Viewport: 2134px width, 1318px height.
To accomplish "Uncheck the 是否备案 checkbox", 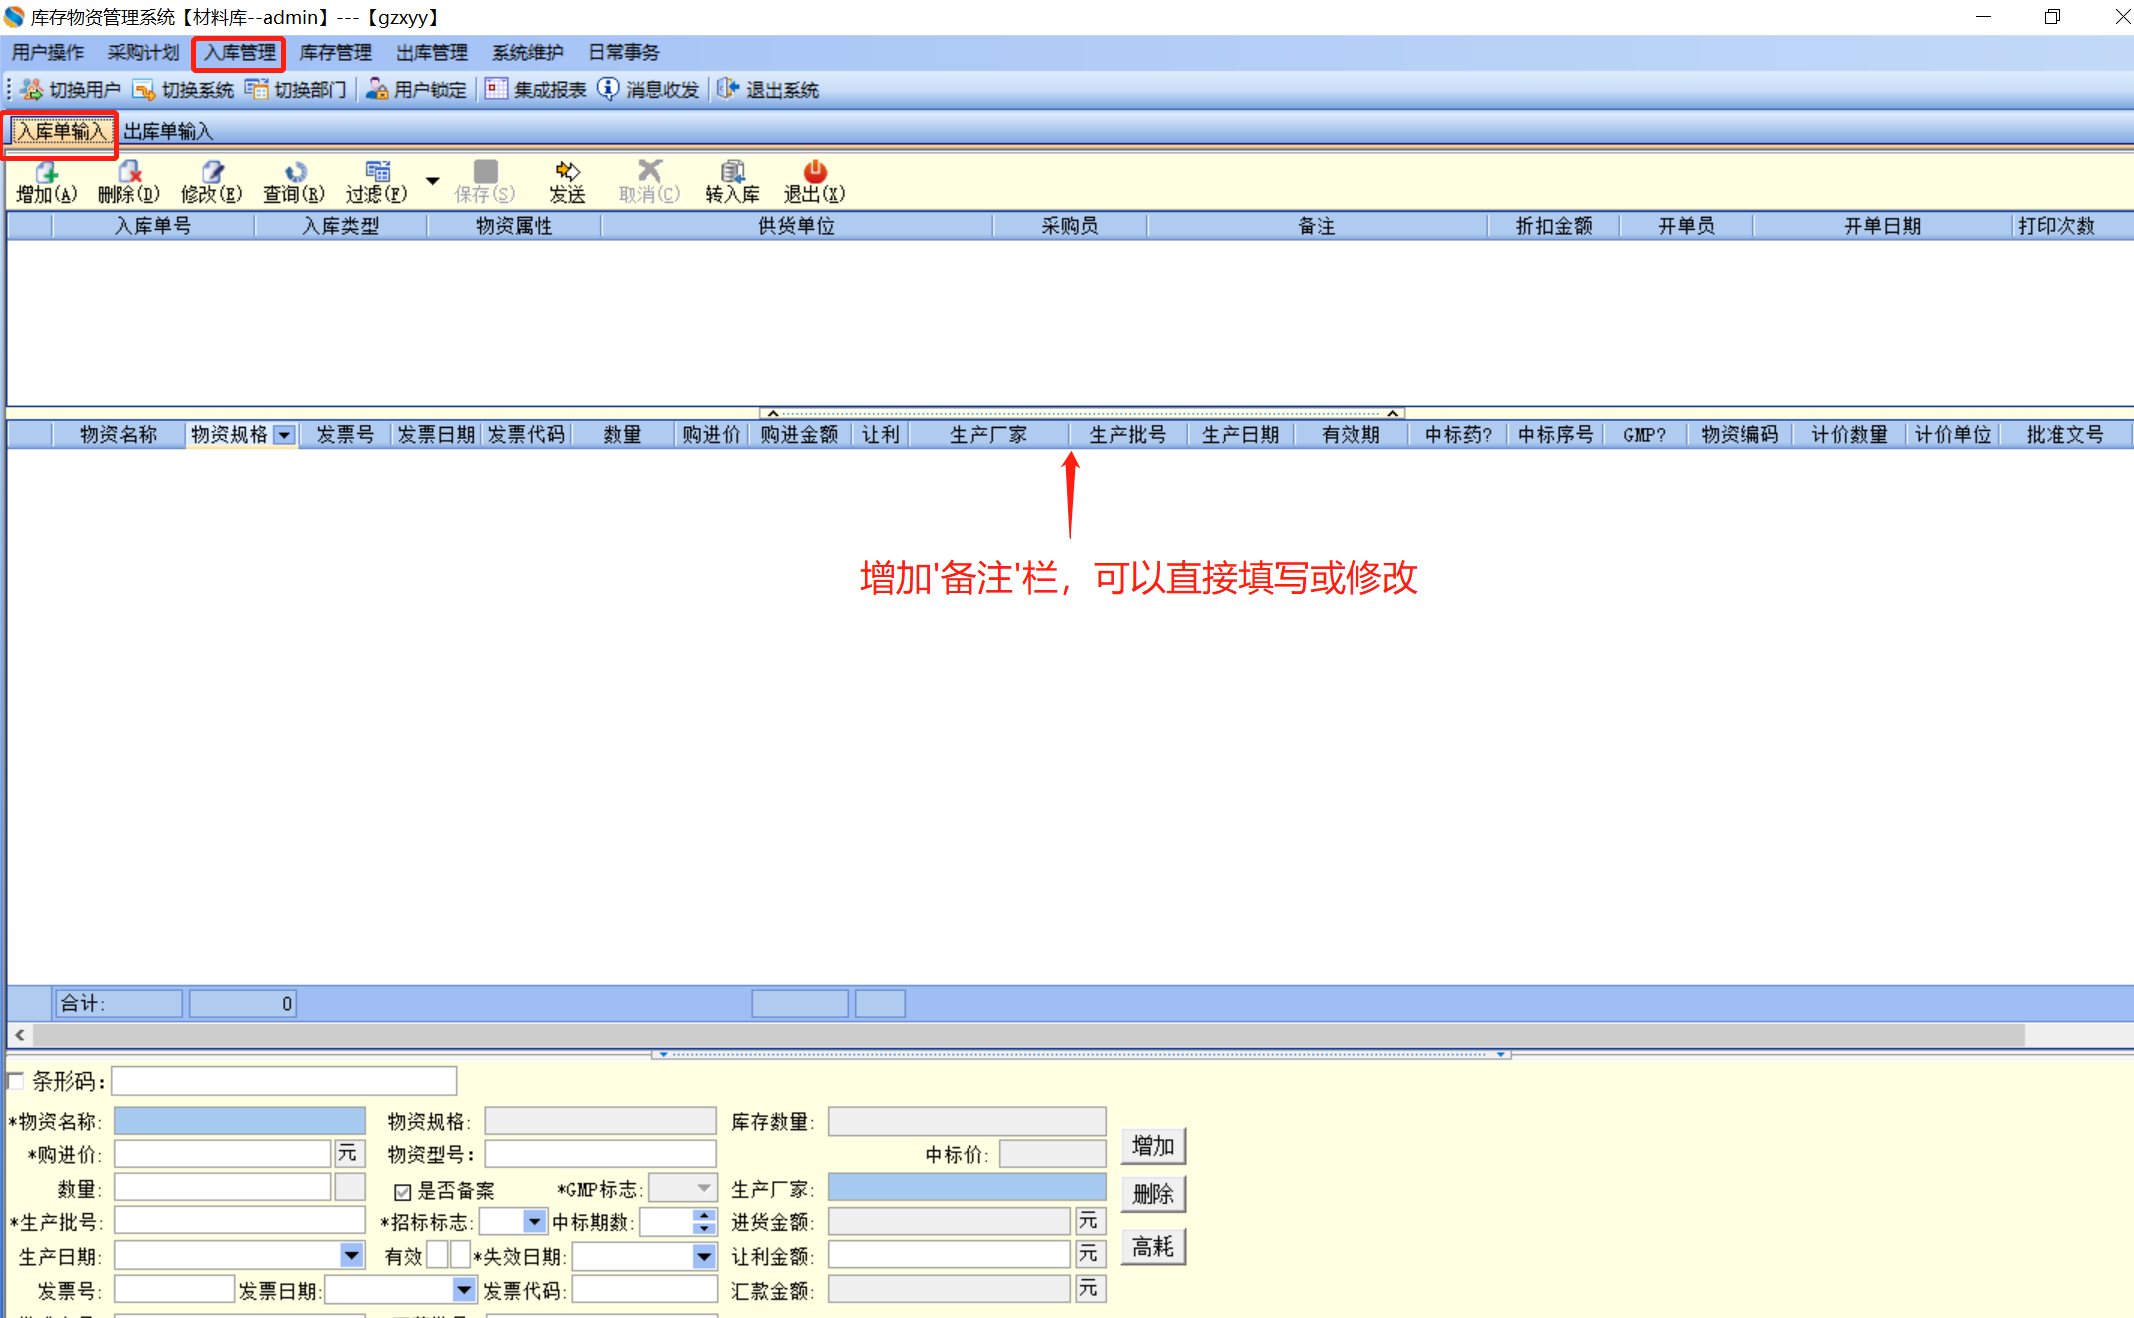I will click(403, 1191).
